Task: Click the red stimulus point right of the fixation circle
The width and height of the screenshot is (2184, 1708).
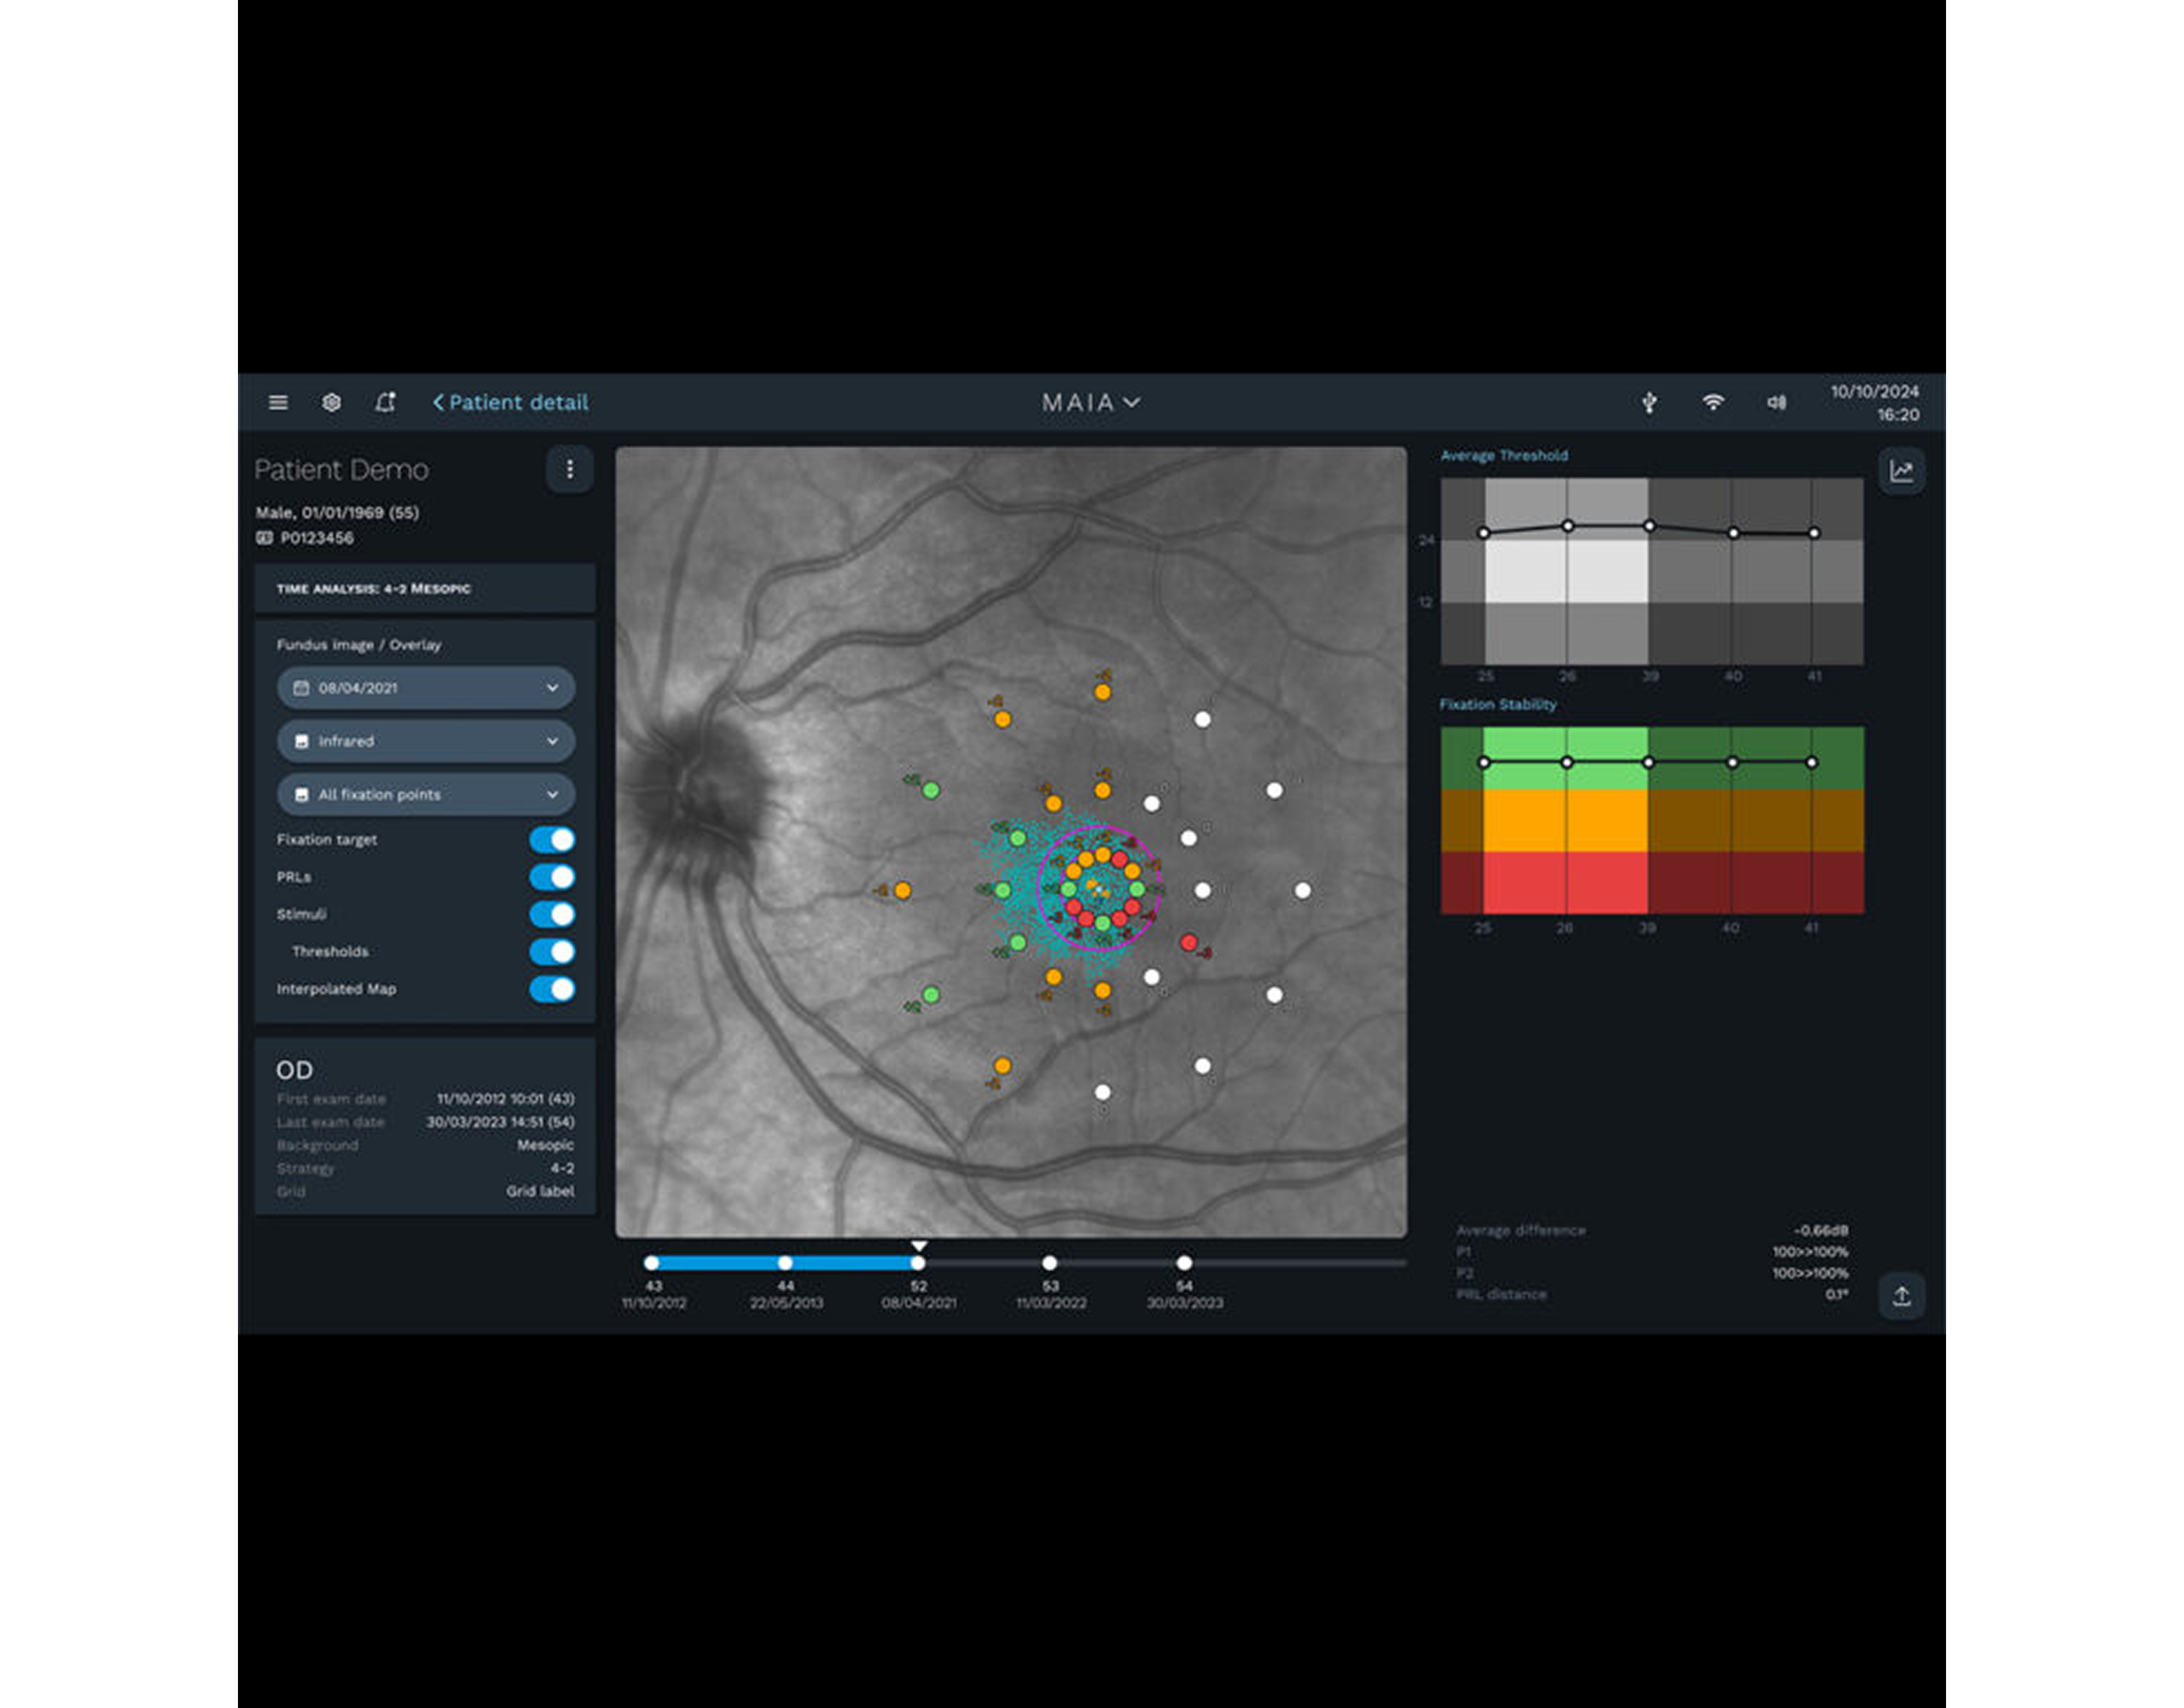Action: click(1188, 942)
